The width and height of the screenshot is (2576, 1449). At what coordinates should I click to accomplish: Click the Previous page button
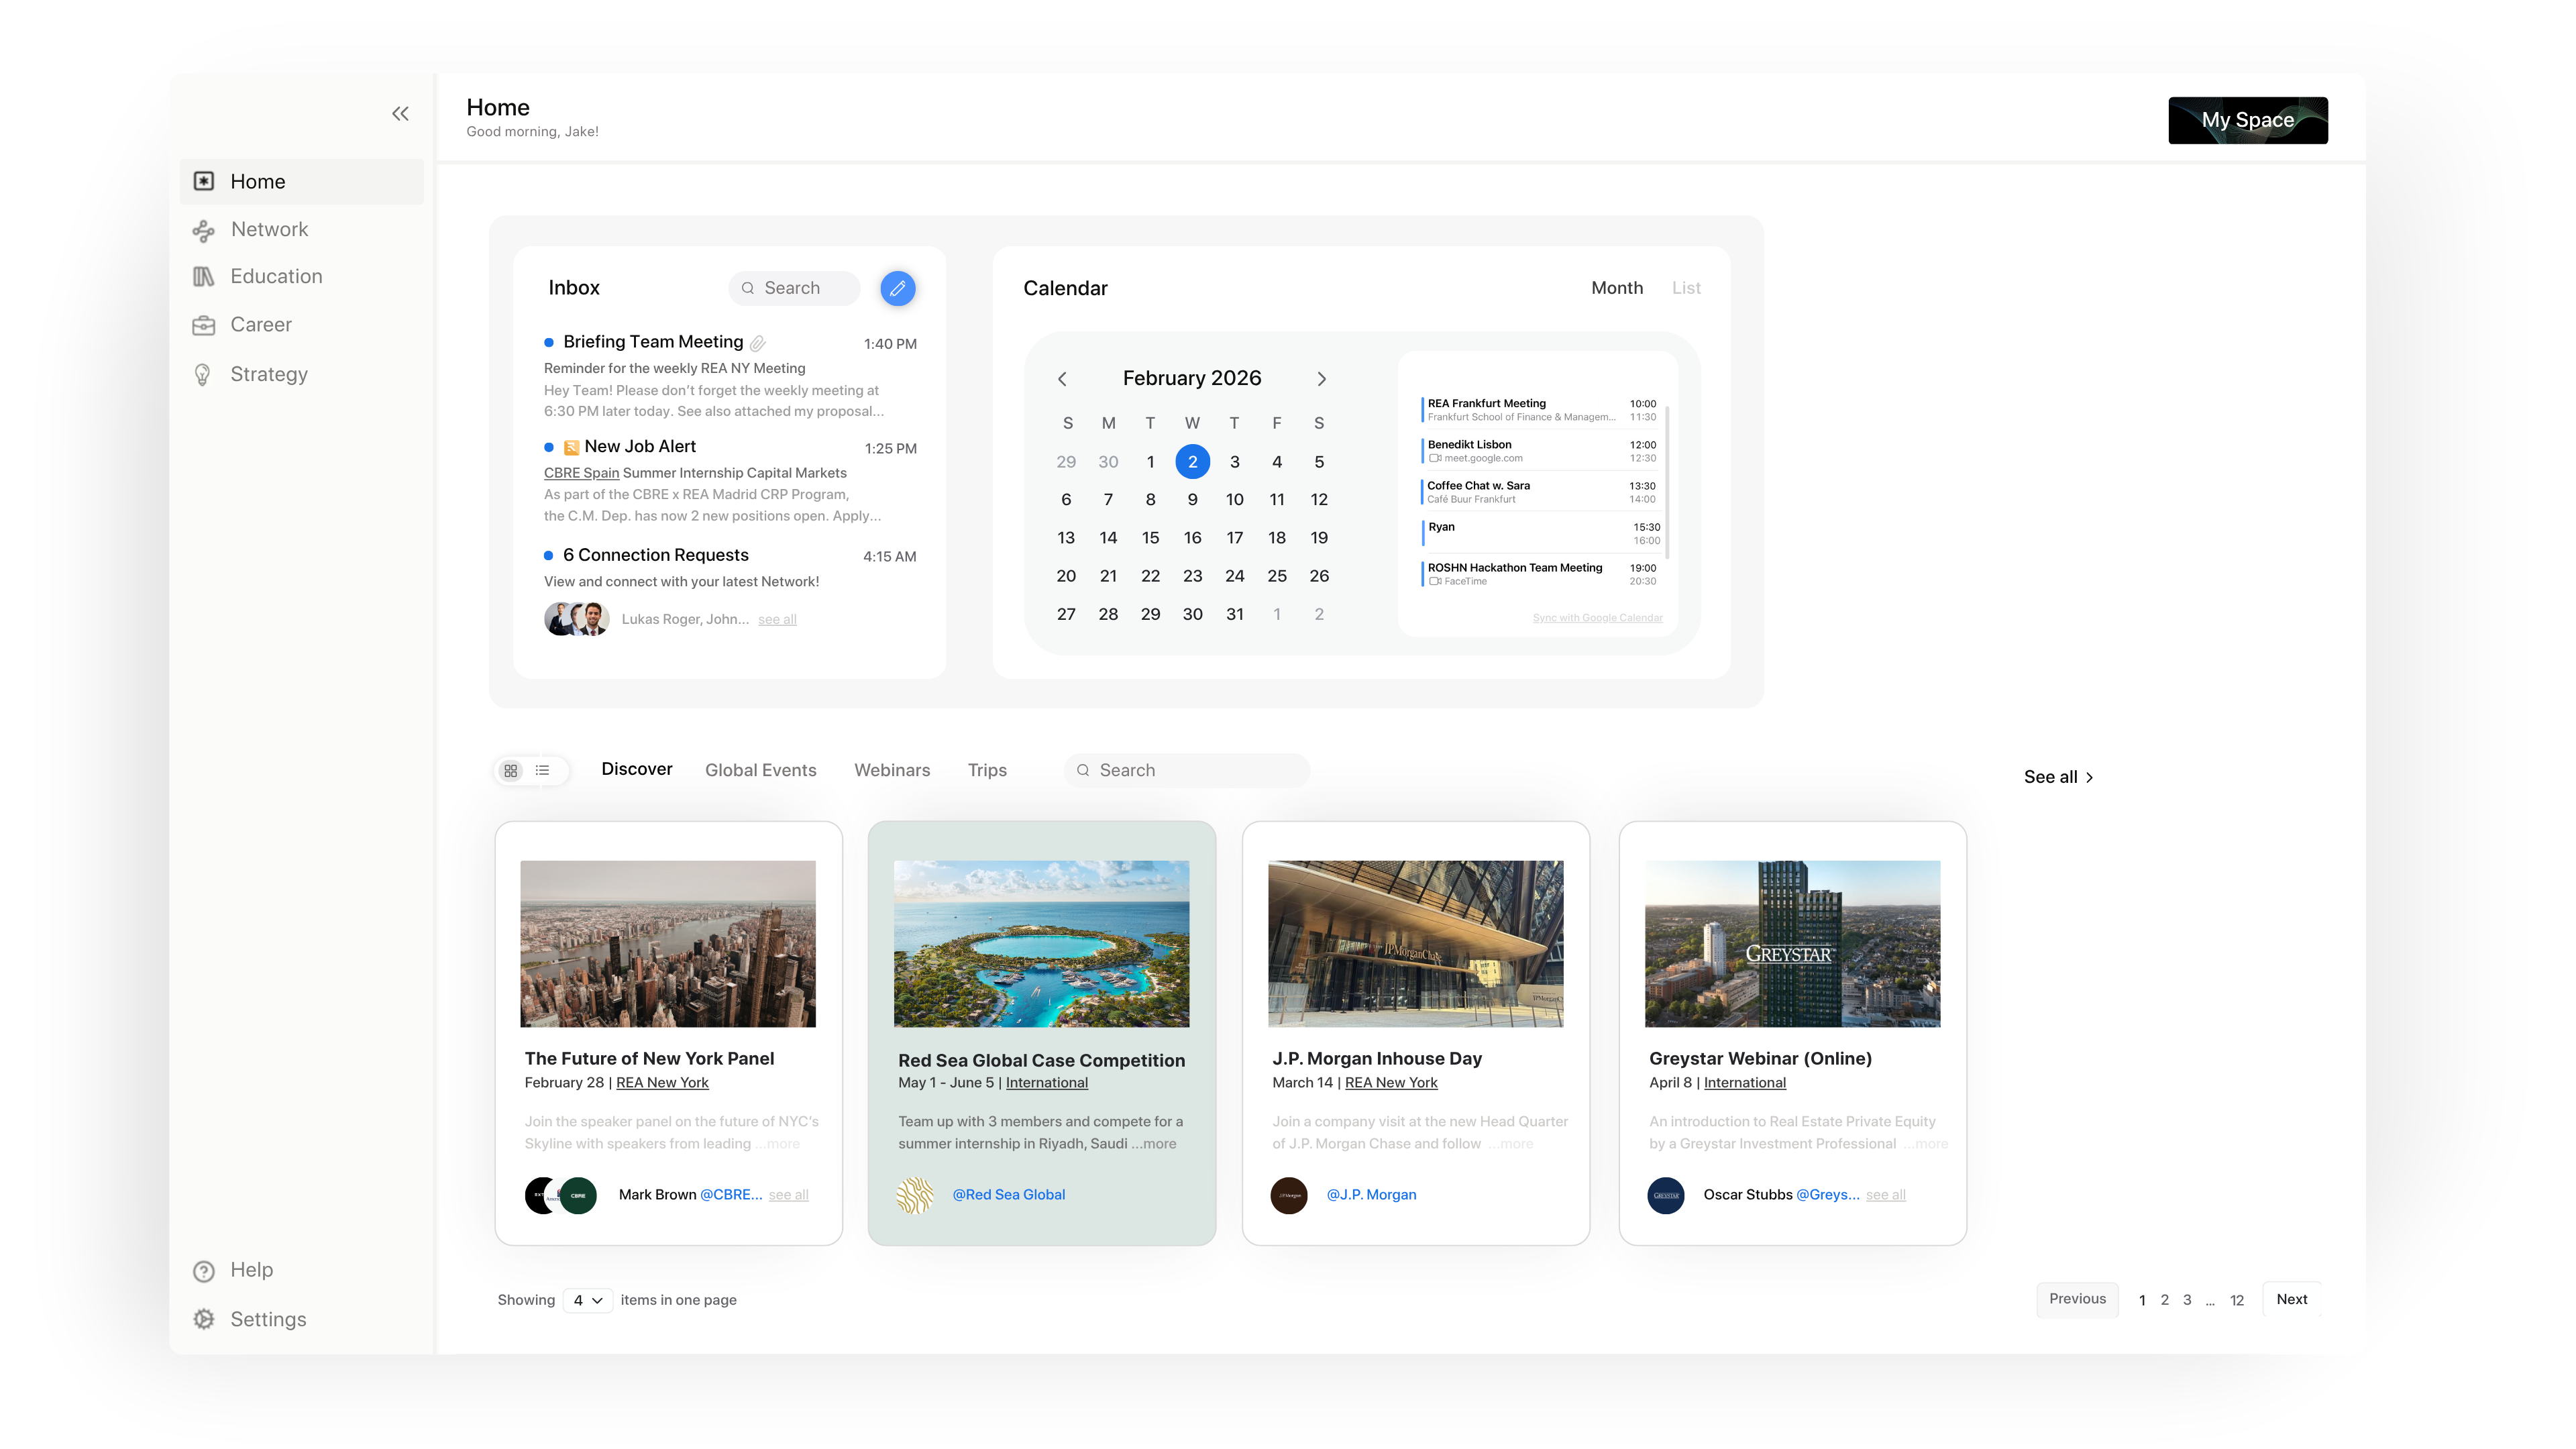[2077, 1299]
